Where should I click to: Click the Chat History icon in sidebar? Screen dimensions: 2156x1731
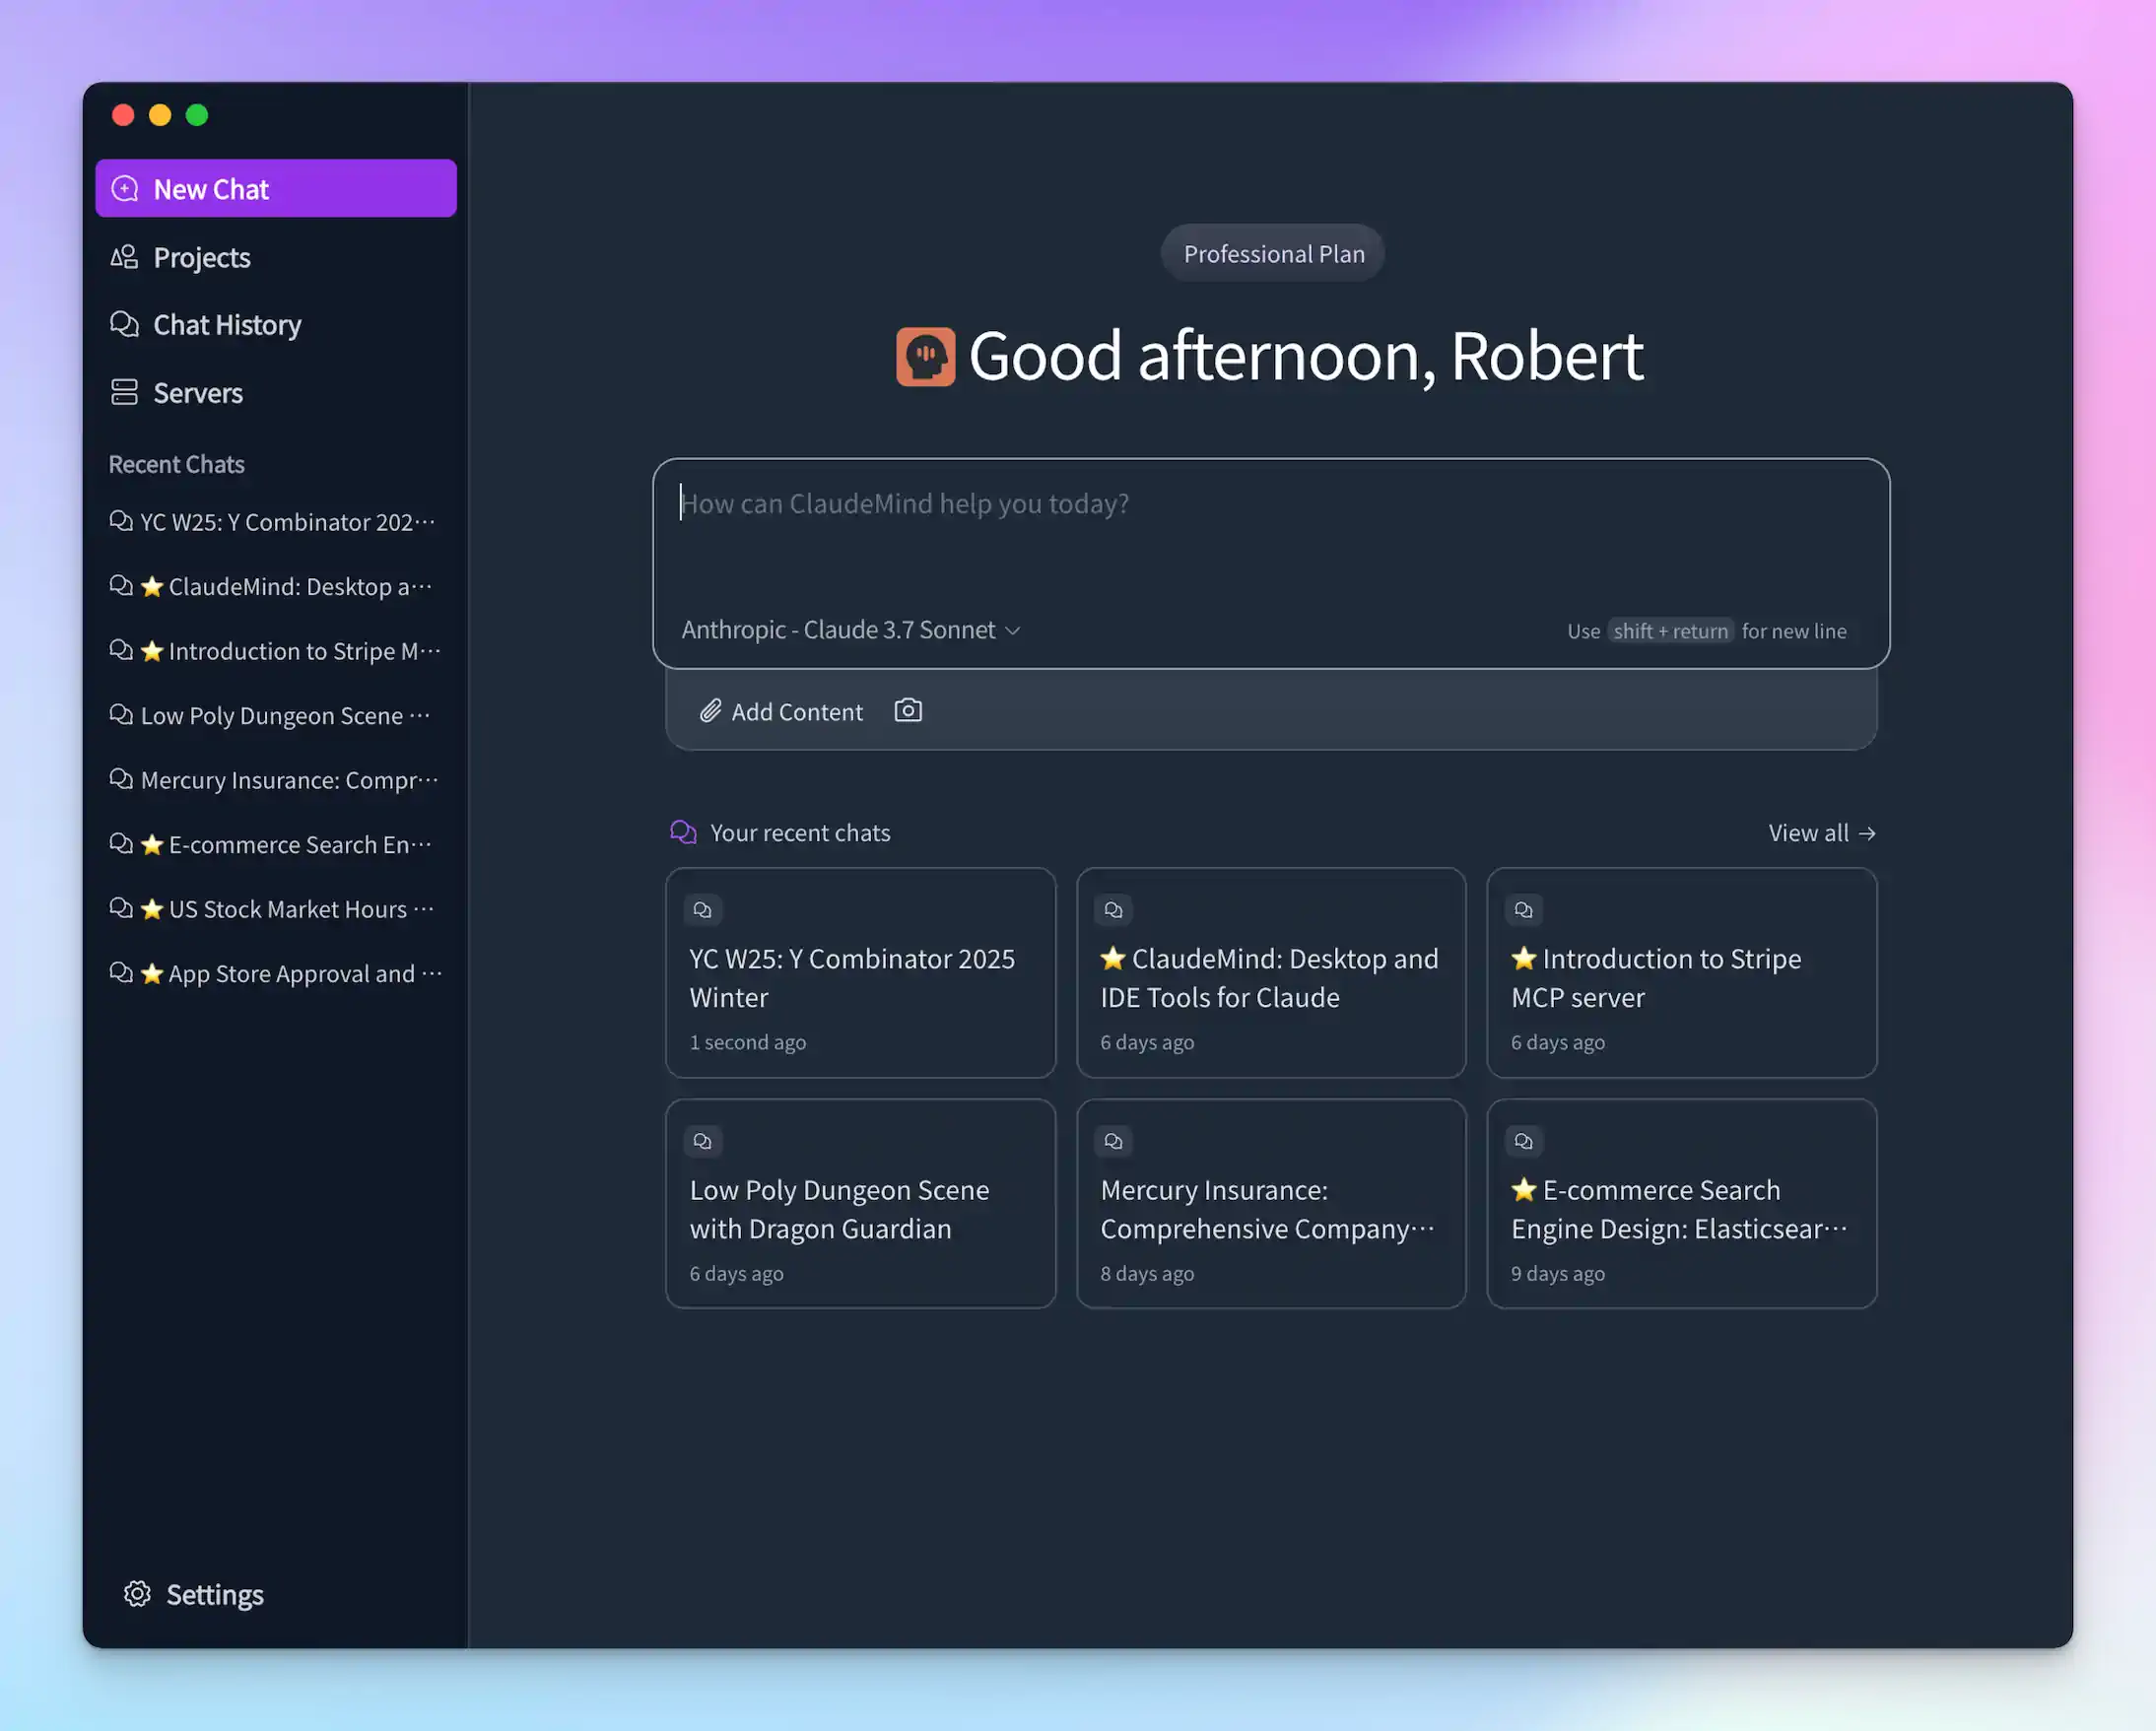[x=124, y=324]
